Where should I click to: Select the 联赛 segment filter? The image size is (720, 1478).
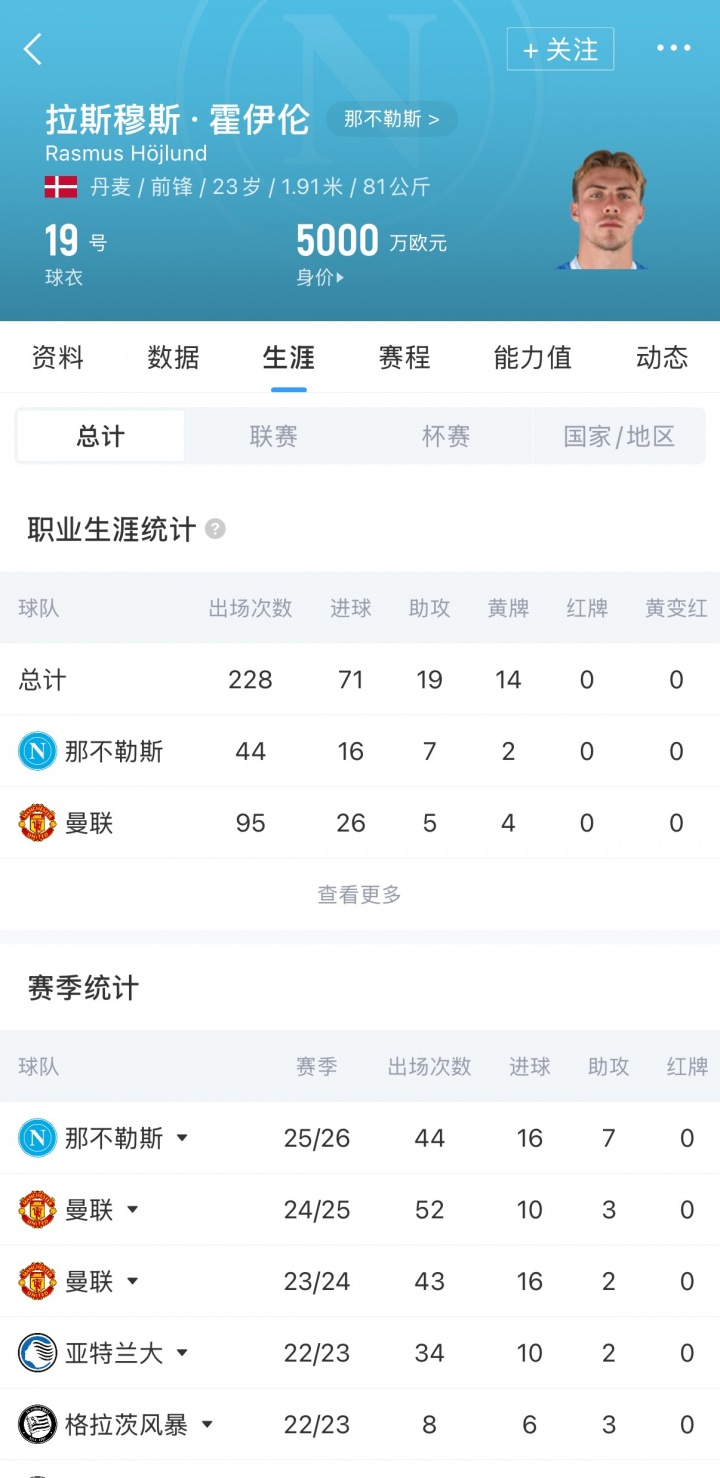[273, 436]
